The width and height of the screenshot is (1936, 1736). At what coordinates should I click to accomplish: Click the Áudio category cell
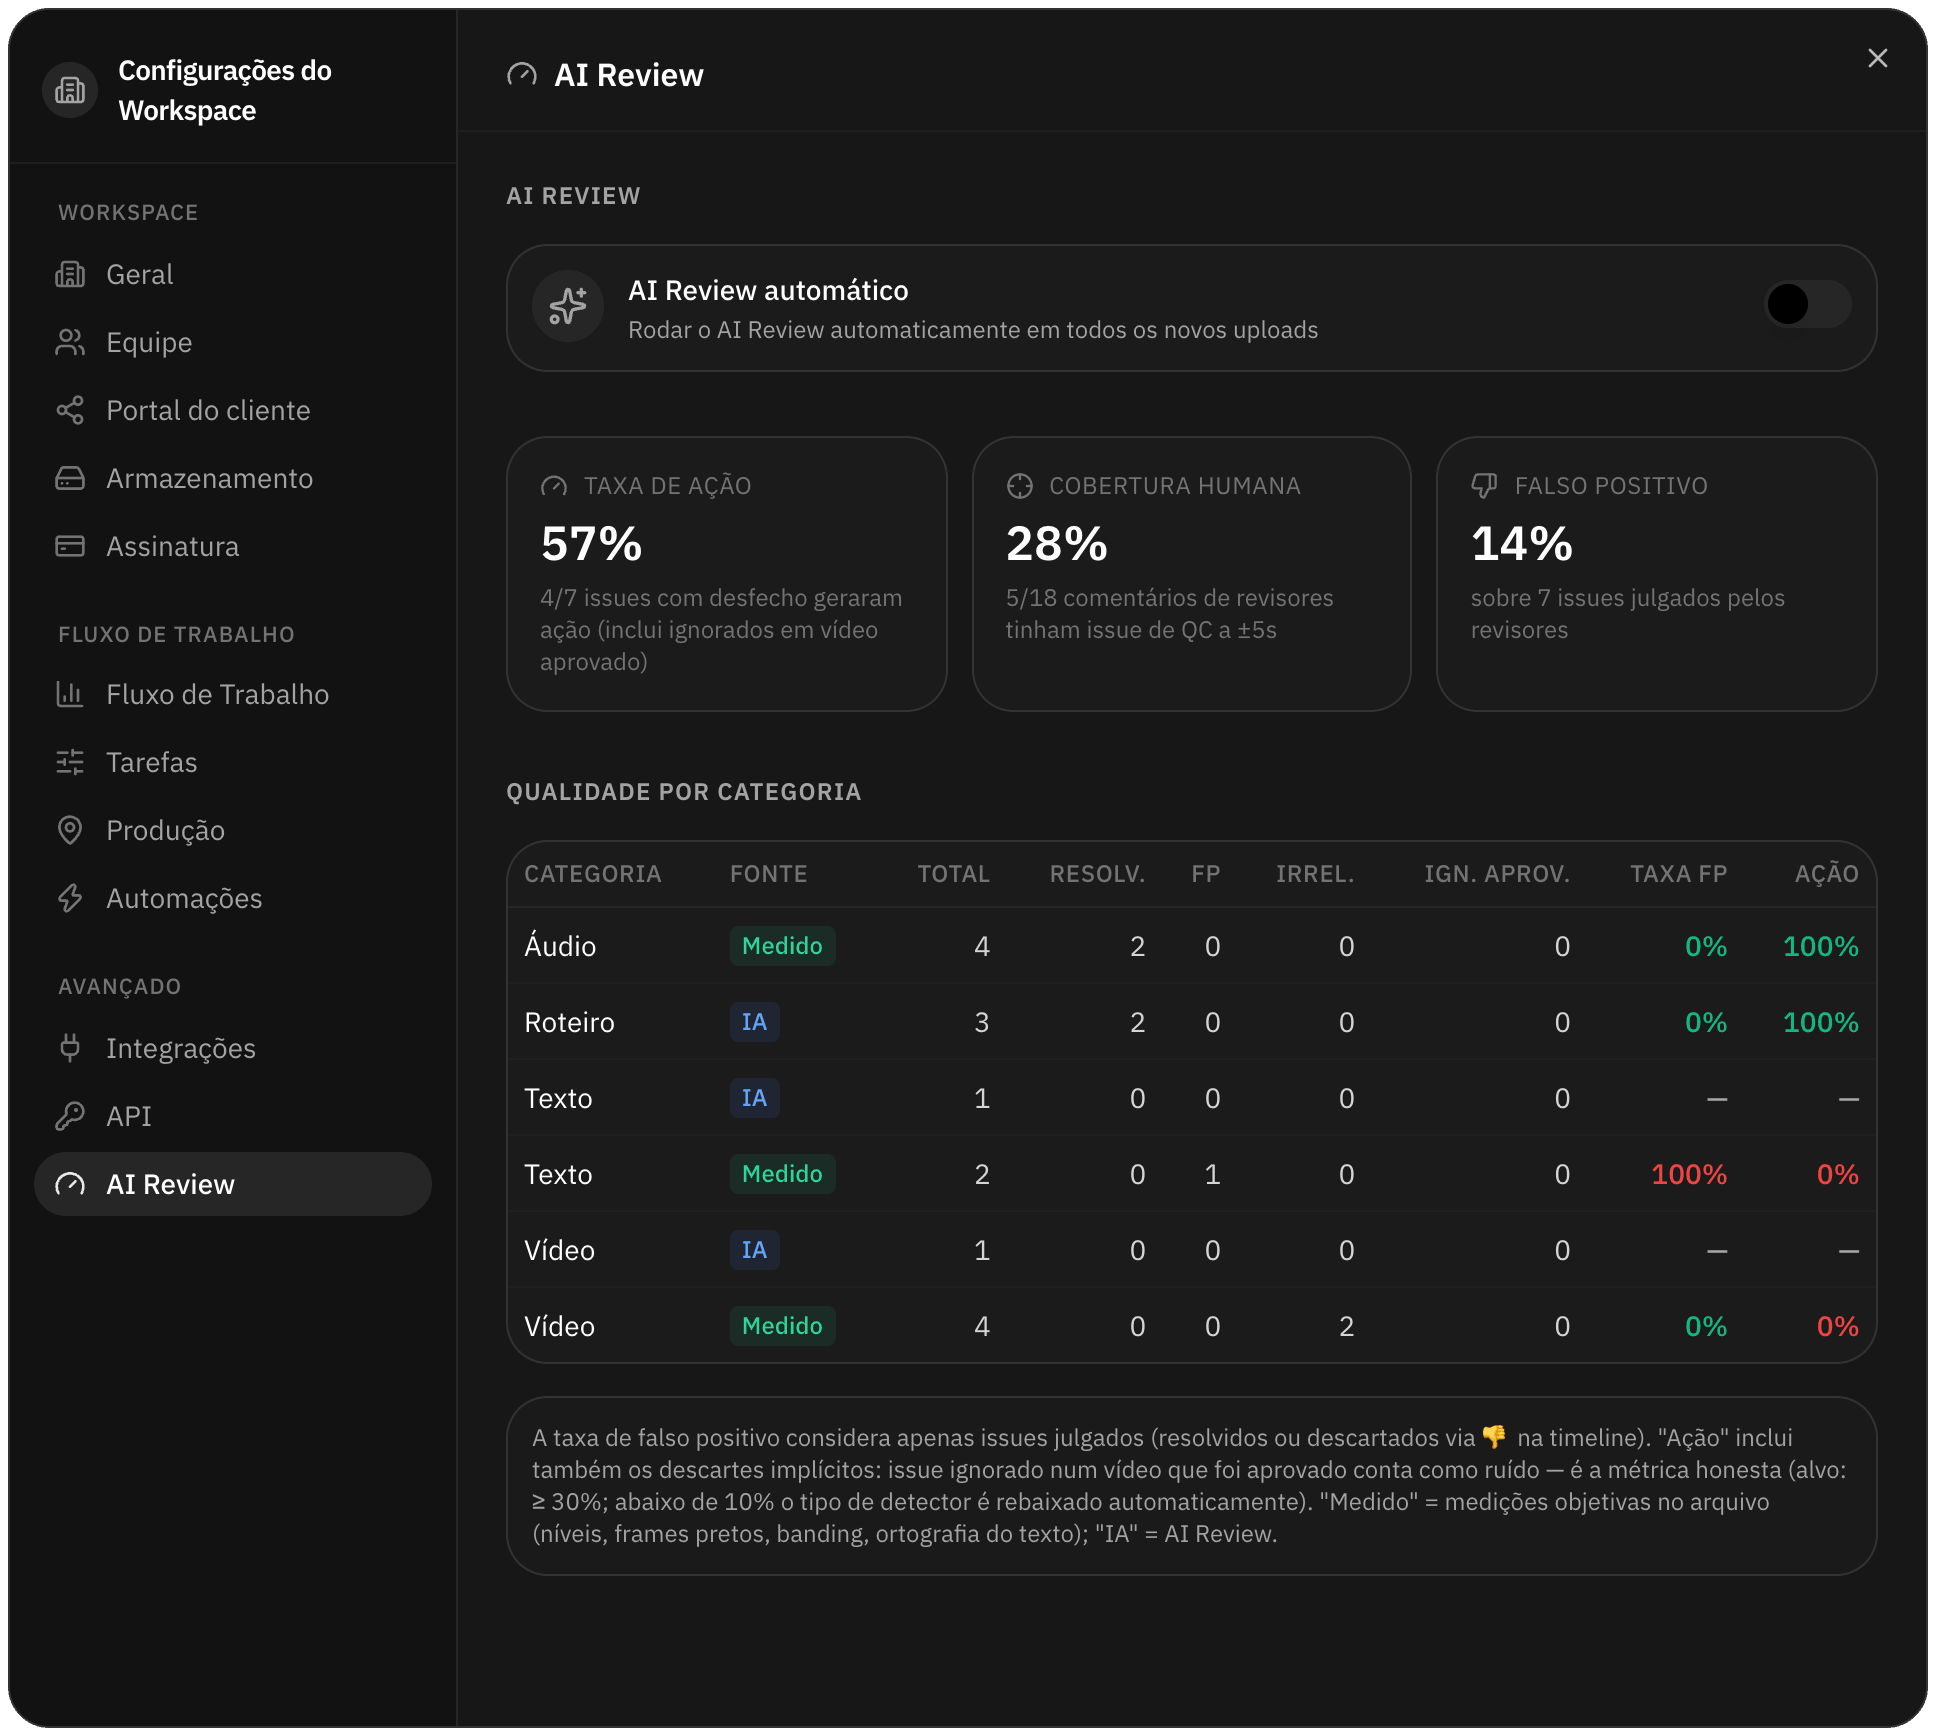[560, 946]
